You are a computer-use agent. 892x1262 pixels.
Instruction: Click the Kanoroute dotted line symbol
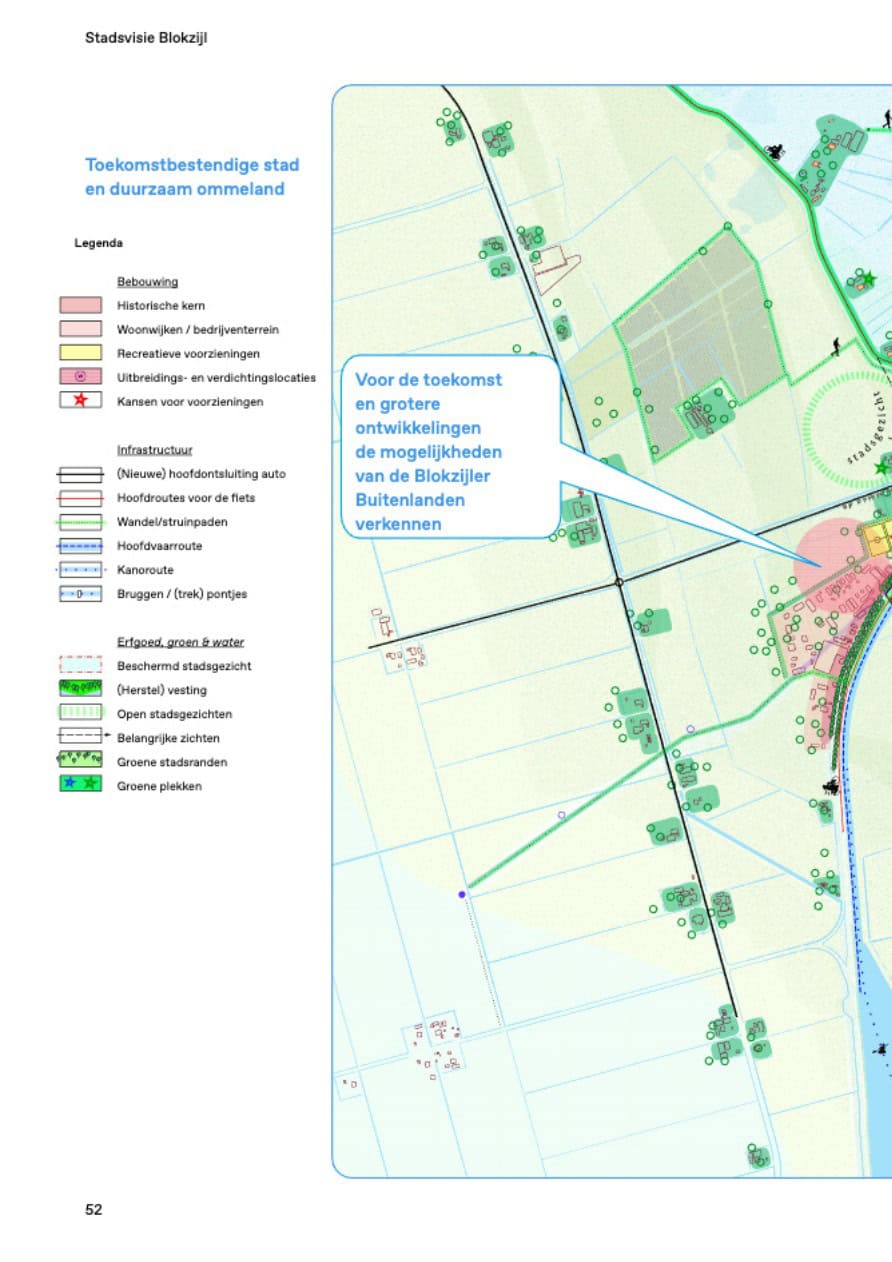click(81, 570)
